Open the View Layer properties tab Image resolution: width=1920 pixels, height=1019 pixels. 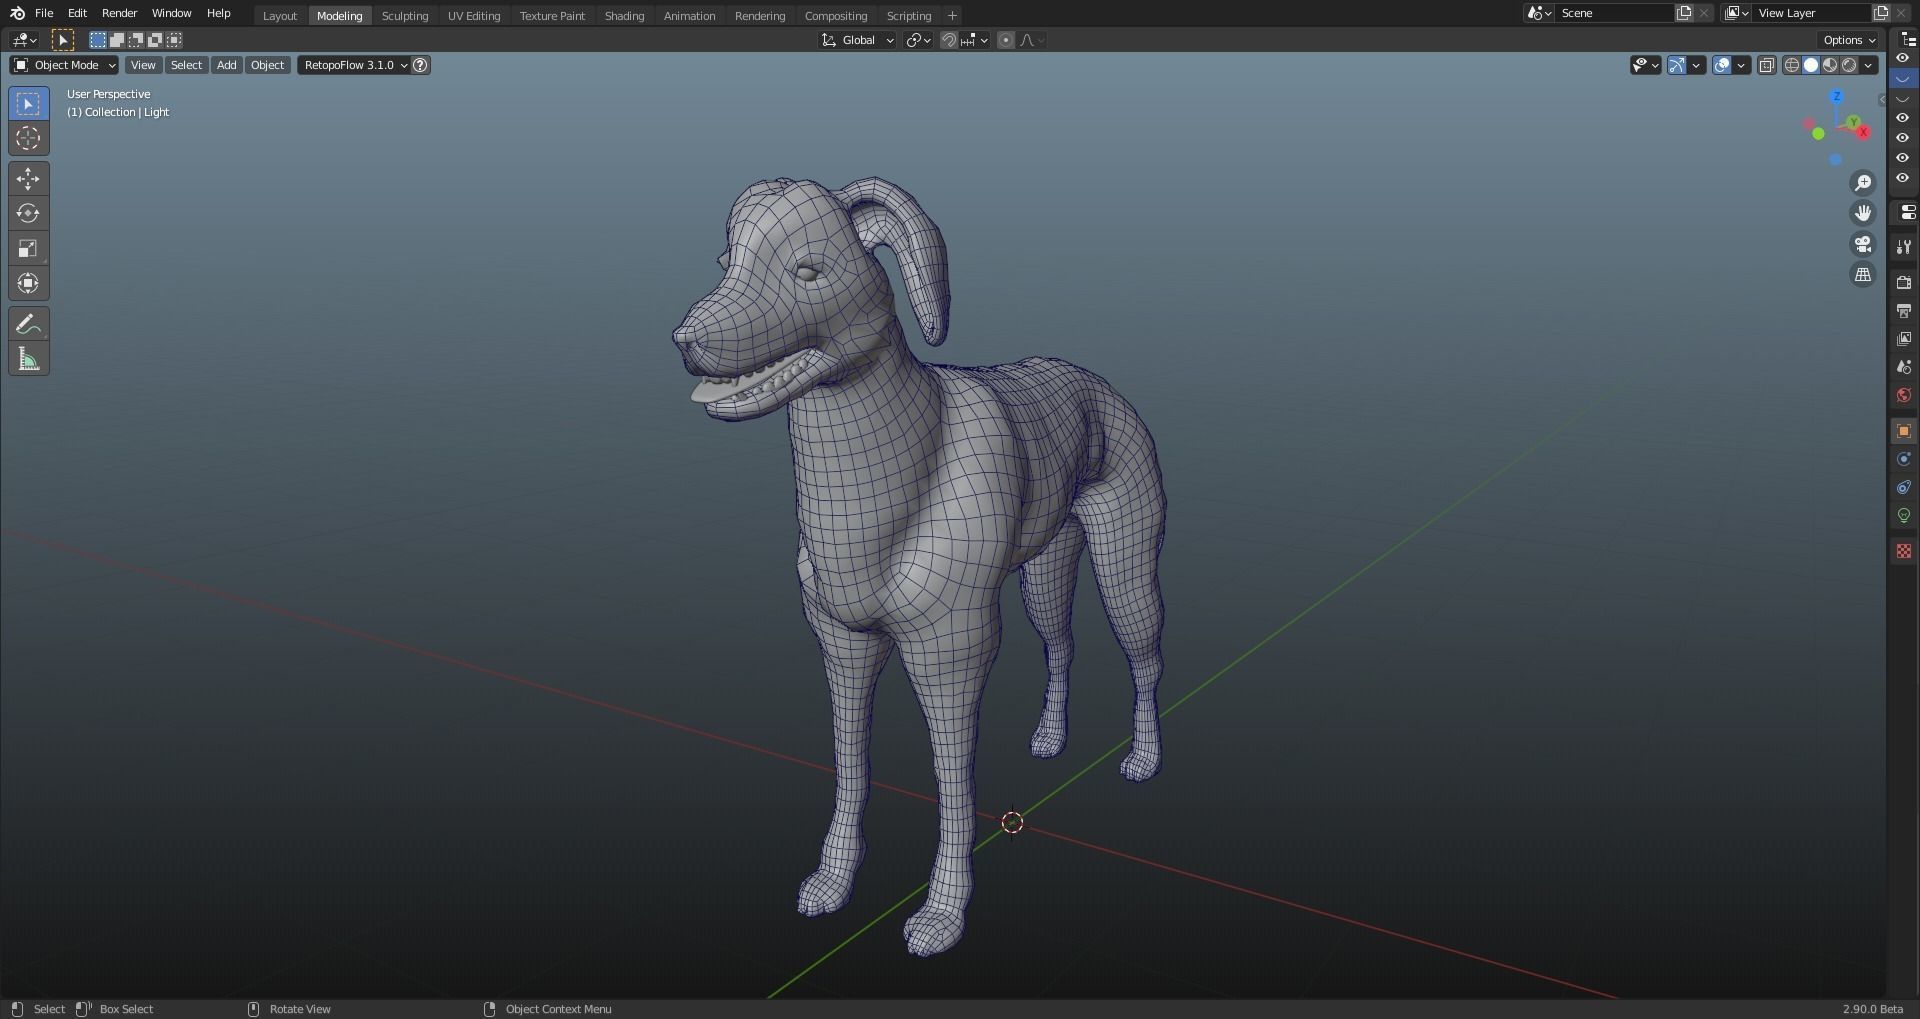click(x=1904, y=339)
